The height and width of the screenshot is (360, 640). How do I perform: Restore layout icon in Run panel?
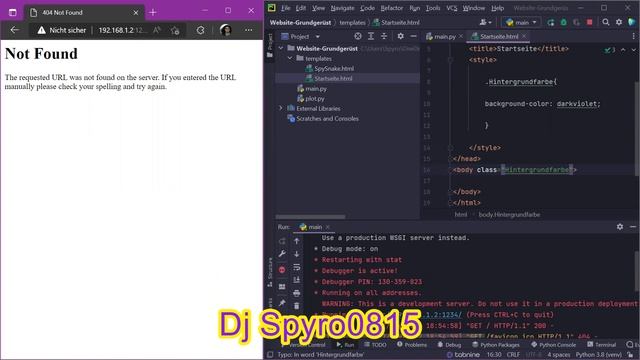click(x=282, y=287)
